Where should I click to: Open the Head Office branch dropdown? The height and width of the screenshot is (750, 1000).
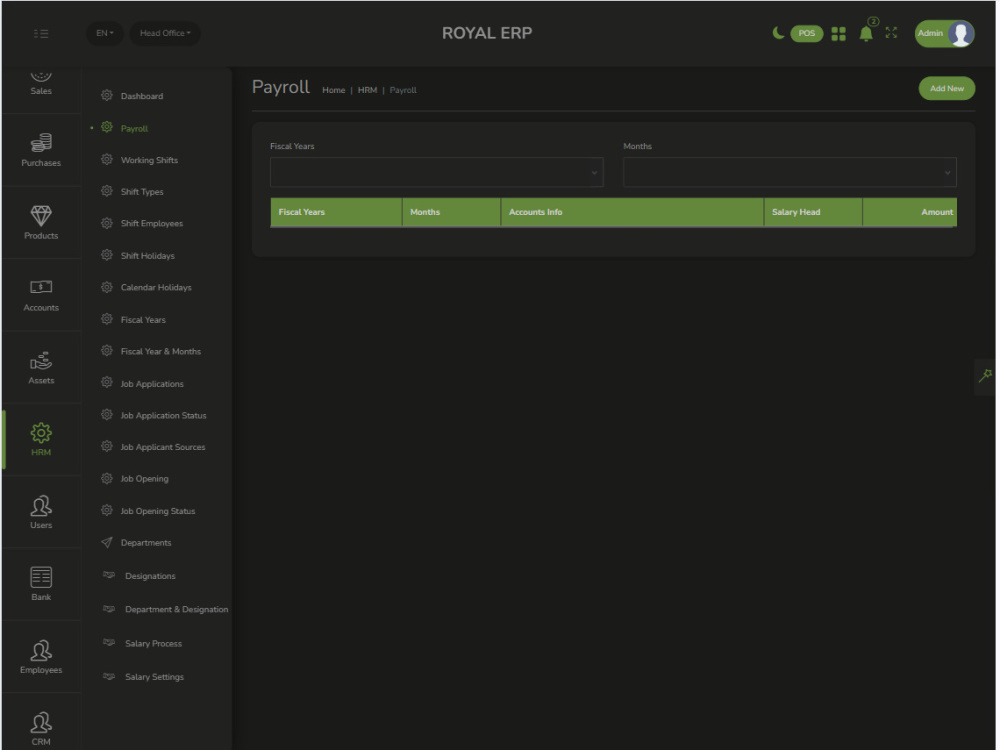pos(165,33)
